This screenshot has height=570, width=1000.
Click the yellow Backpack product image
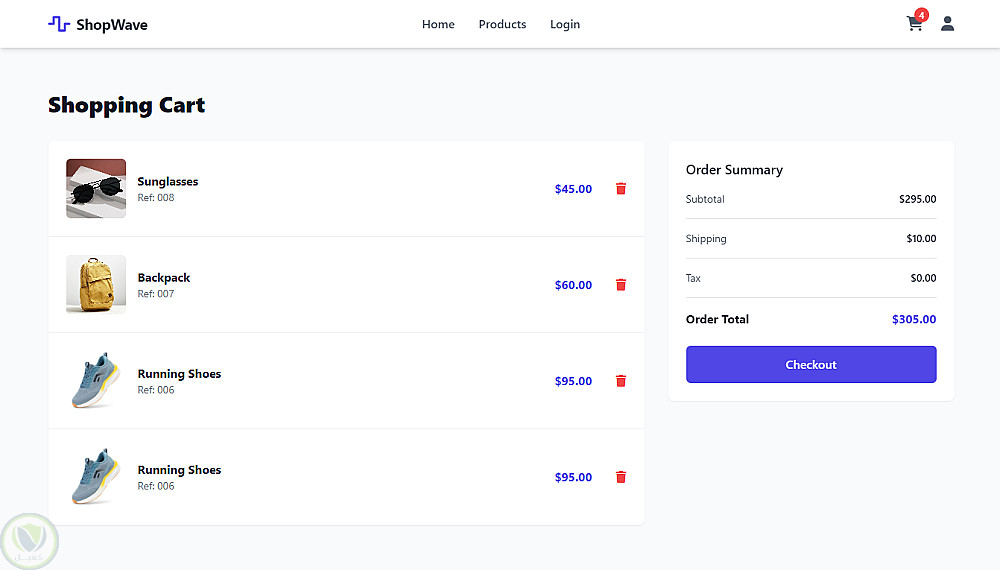point(96,284)
